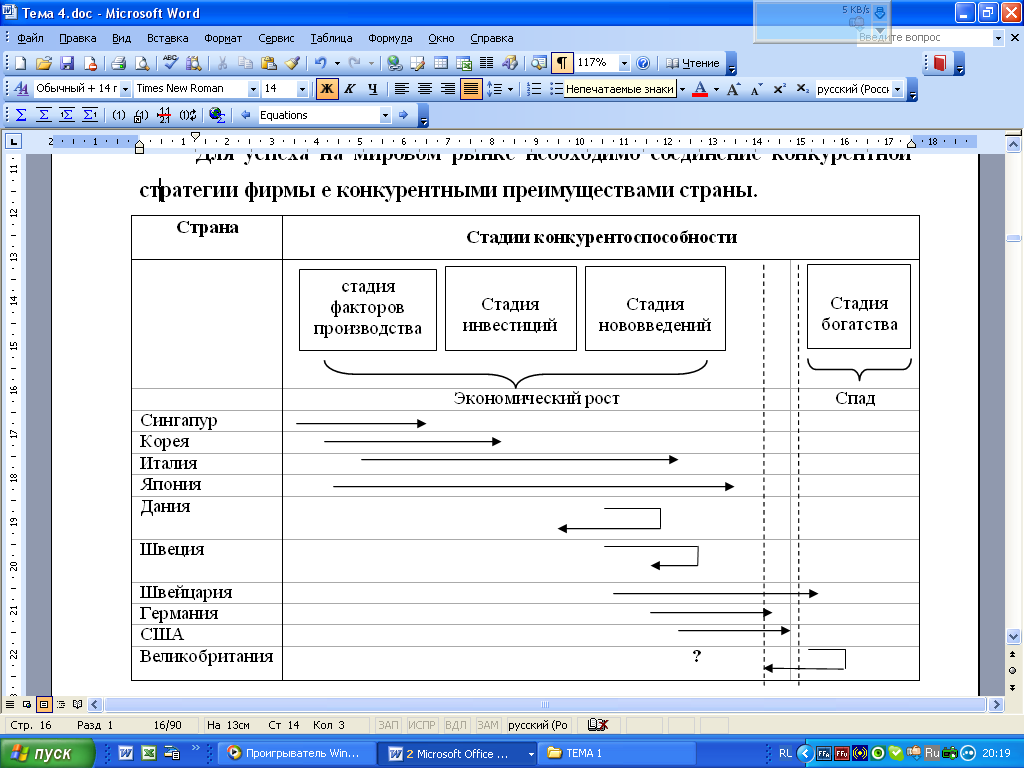Click the horizontal scrollbar track
The height and width of the screenshot is (768, 1024).
point(545,705)
